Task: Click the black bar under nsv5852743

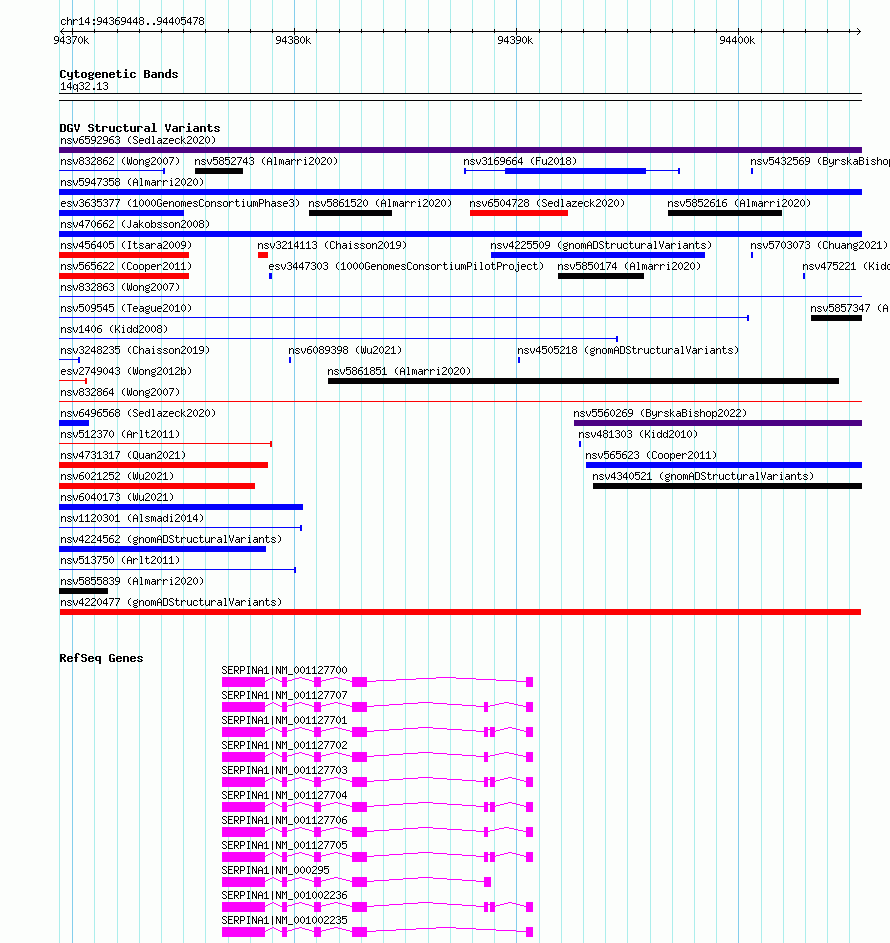Action: click(219, 171)
